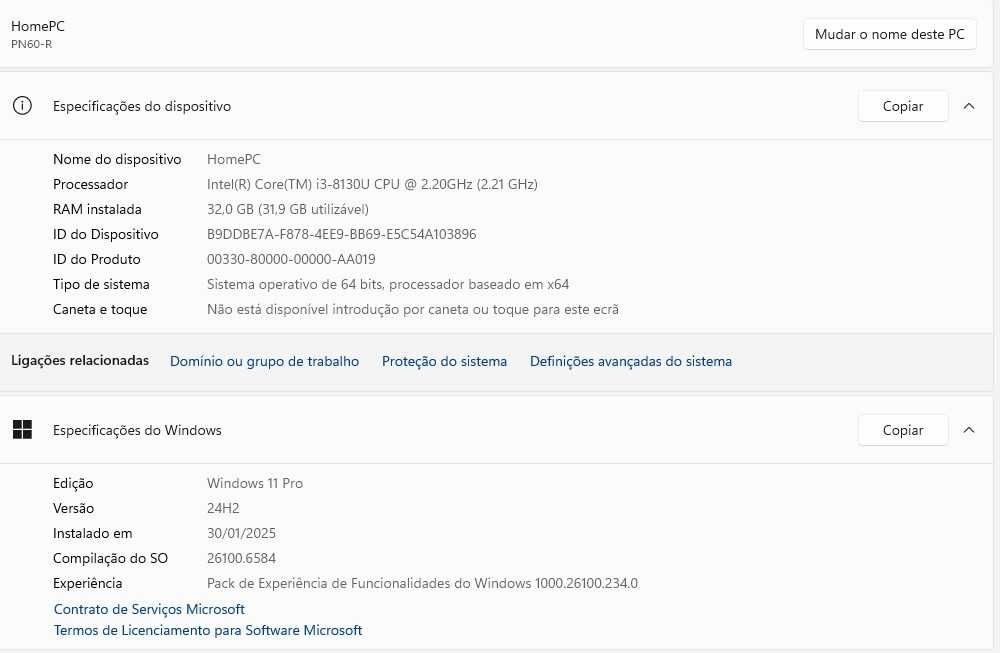Click the Especificações do Windows header title
1000x653 pixels.
(137, 430)
